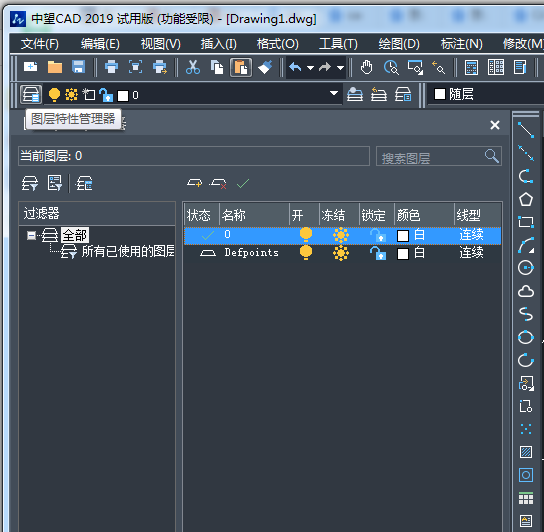Open the Layer Properties Manager icon
This screenshot has width=544, height=532.
pyautogui.click(x=31, y=94)
